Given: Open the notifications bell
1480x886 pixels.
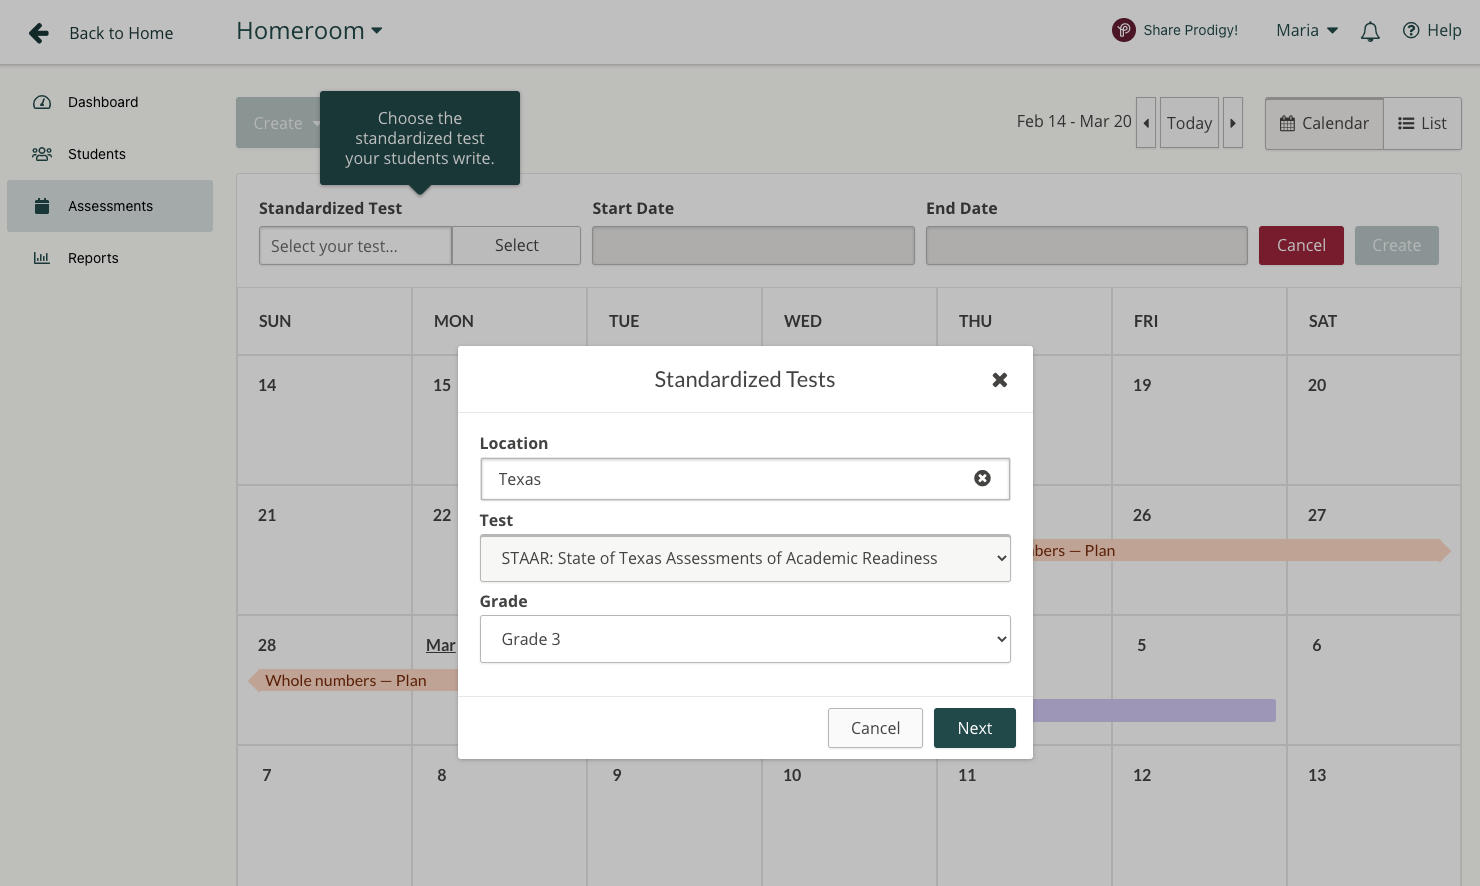Looking at the screenshot, I should tap(1370, 32).
